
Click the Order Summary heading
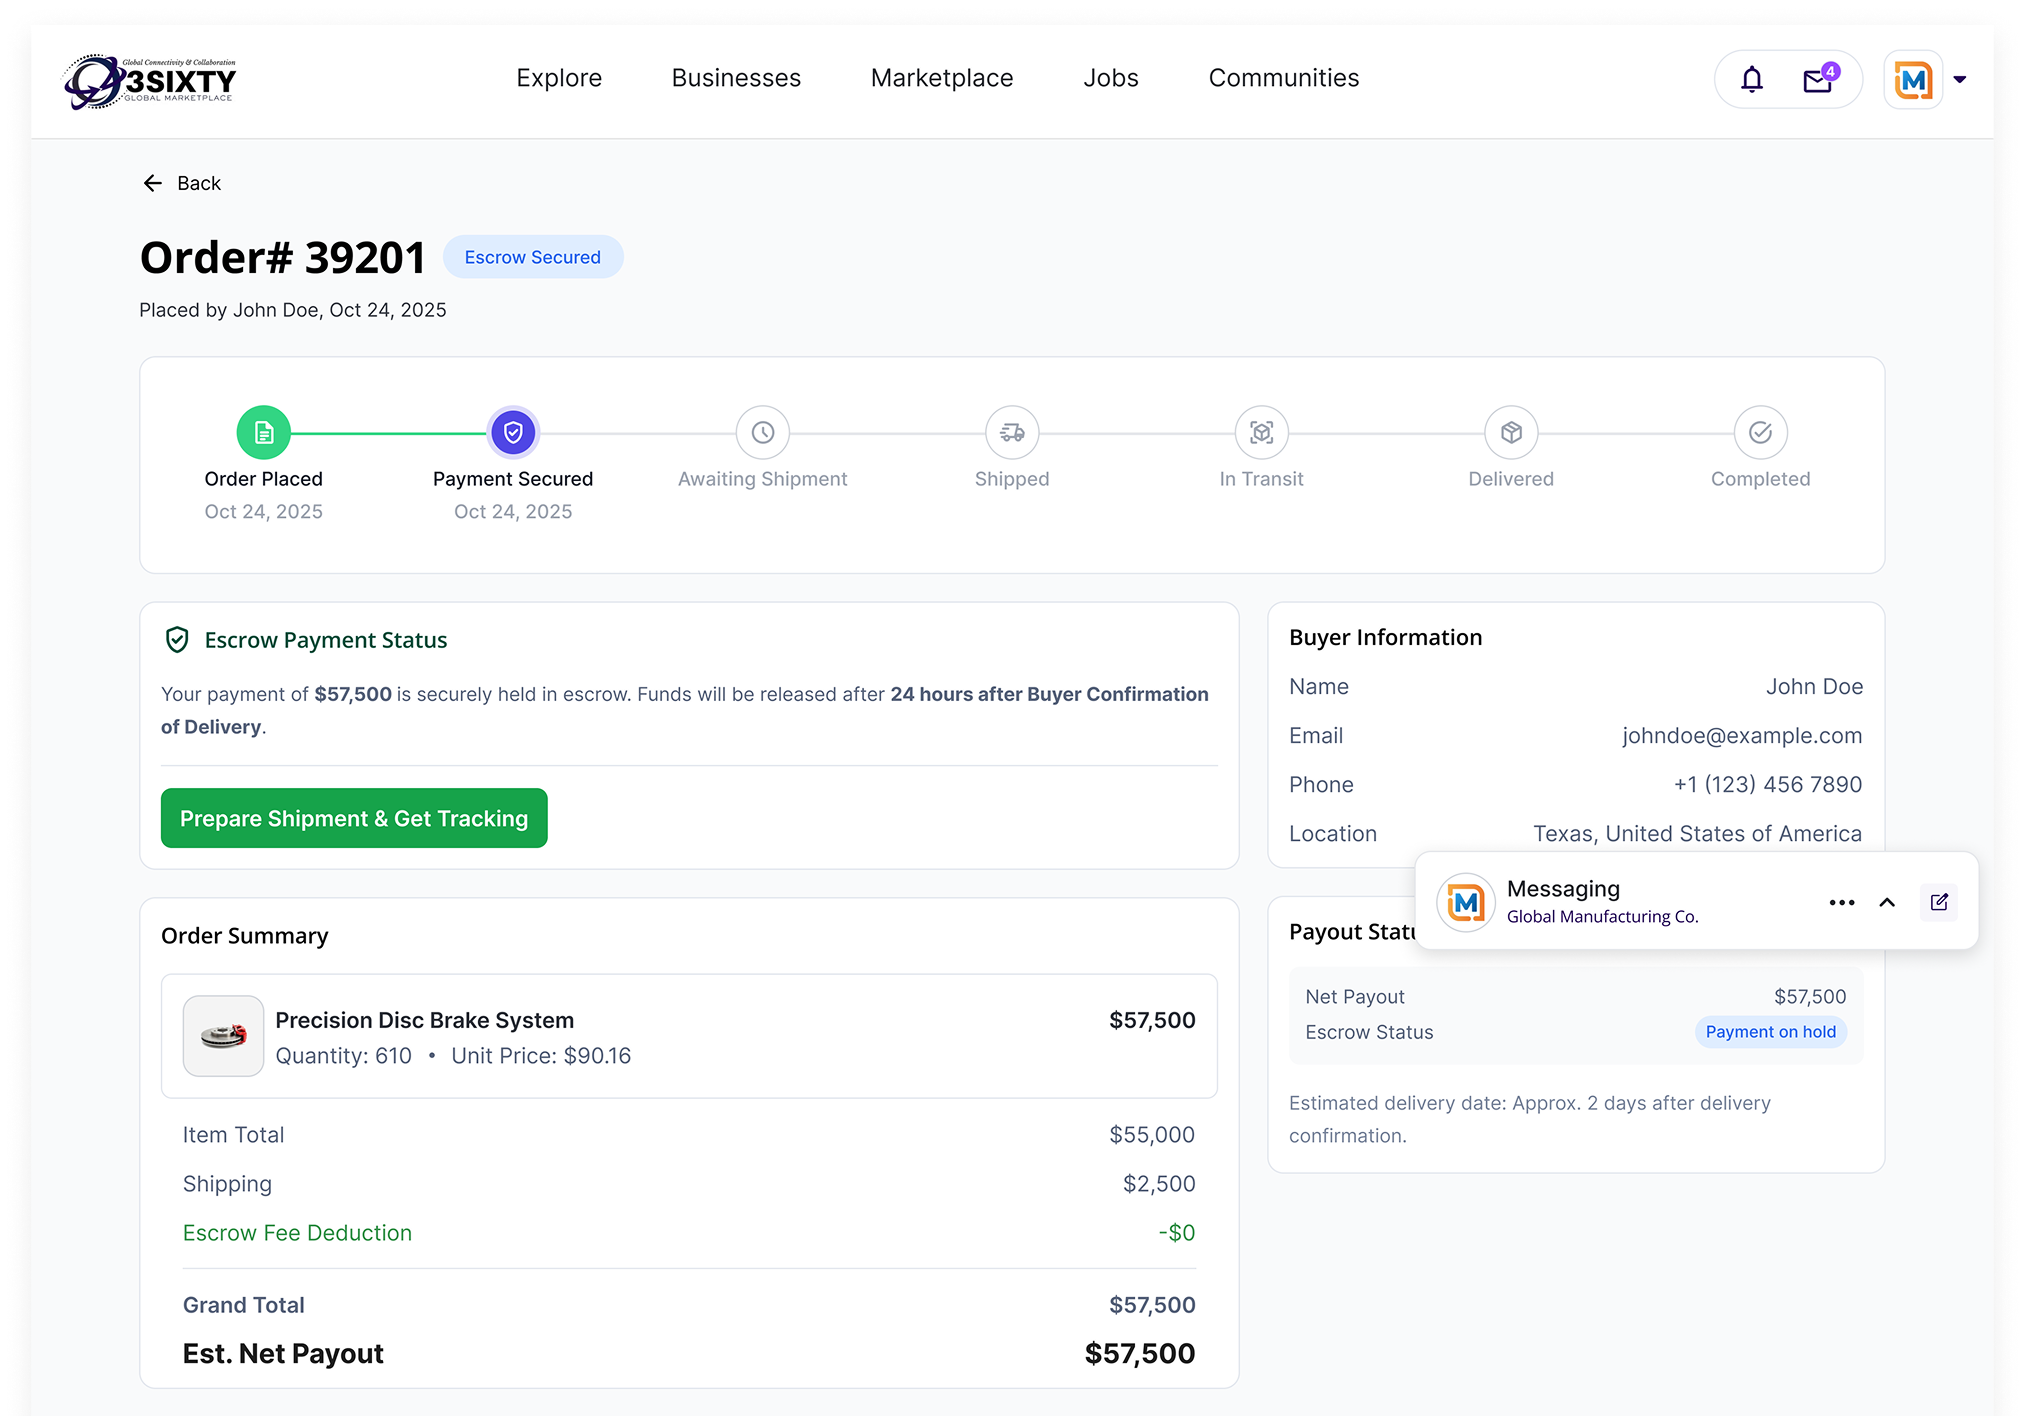click(245, 936)
